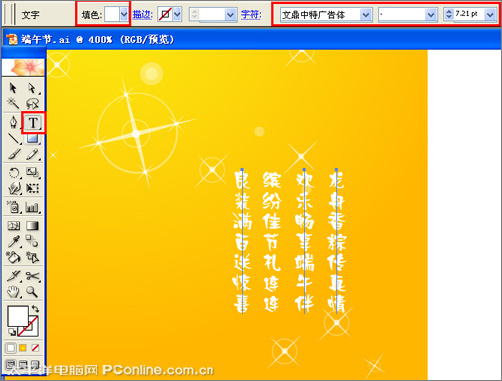Viewport: 502px width, 381px height.
Task: Click the stroke swatch in control bar
Action: (165, 14)
